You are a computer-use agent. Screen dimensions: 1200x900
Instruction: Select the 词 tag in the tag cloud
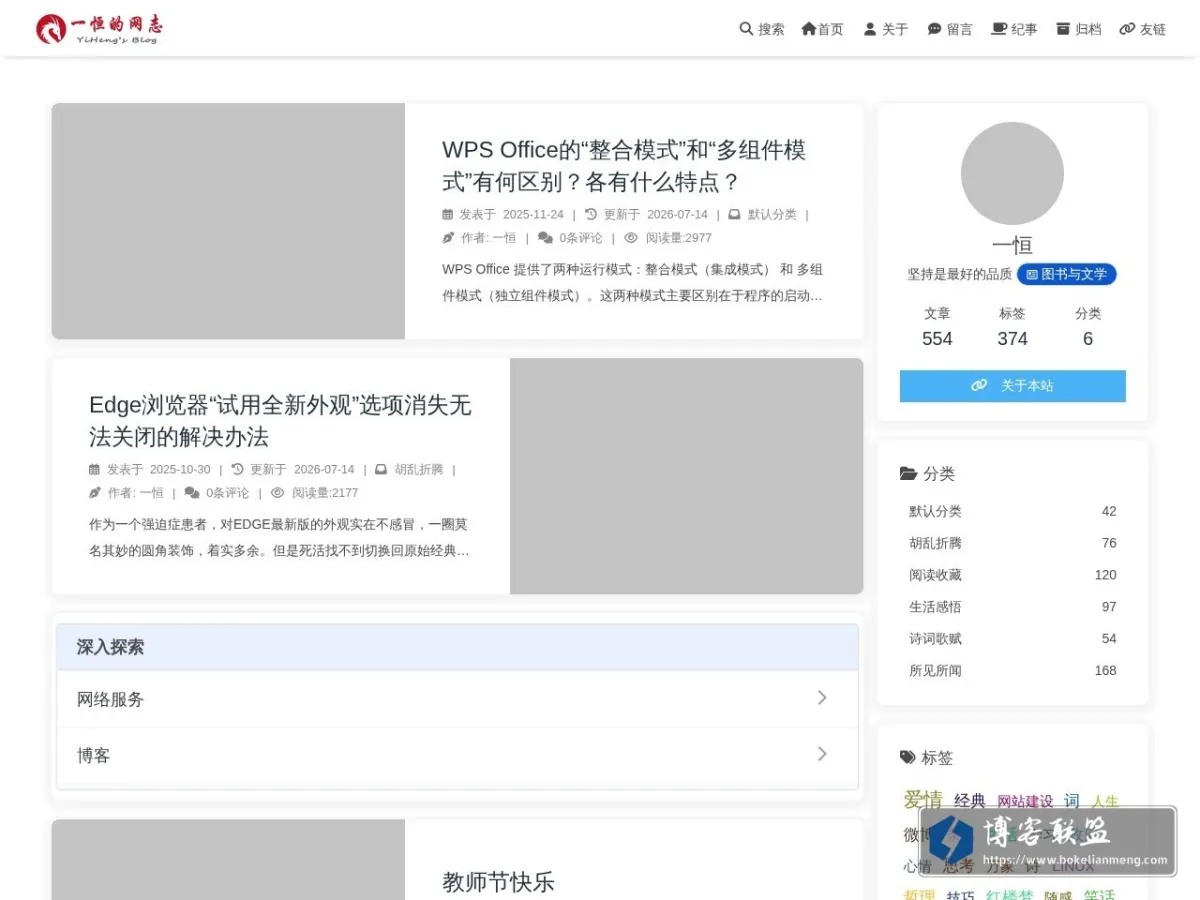[1072, 801]
